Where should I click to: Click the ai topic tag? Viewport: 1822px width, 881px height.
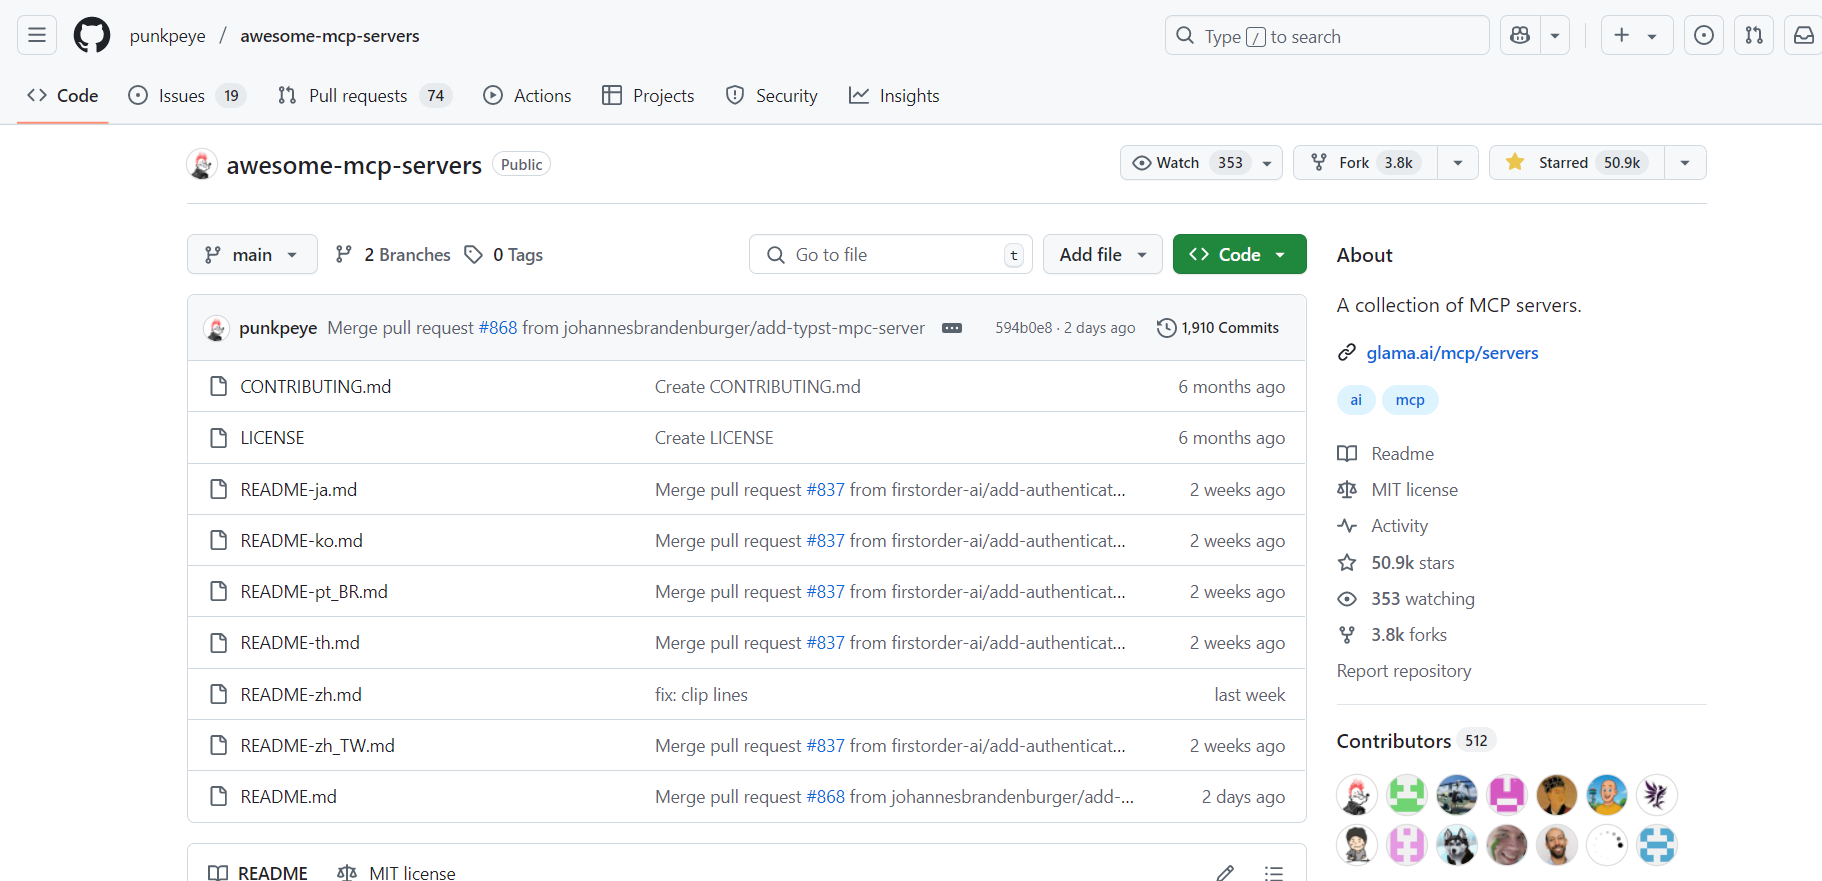click(1356, 400)
